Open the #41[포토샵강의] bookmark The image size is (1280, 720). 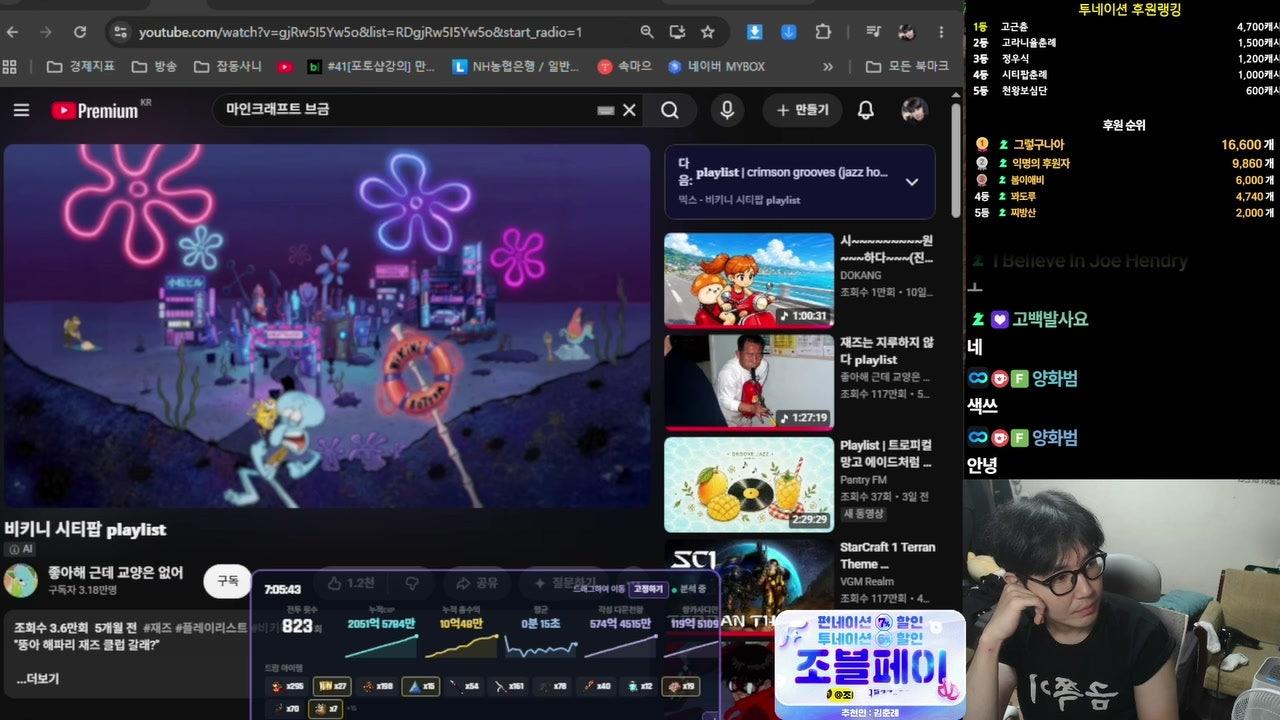point(371,67)
